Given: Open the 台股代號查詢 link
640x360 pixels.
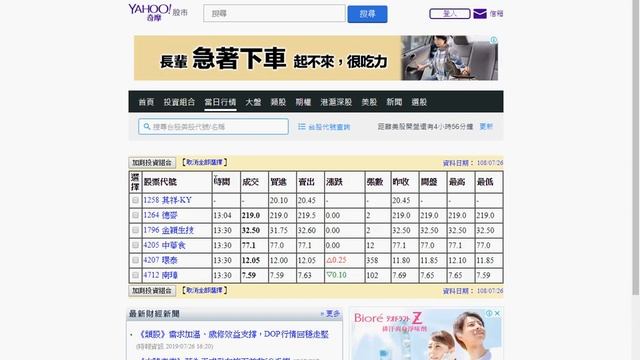Looking at the screenshot, I should pos(329,127).
